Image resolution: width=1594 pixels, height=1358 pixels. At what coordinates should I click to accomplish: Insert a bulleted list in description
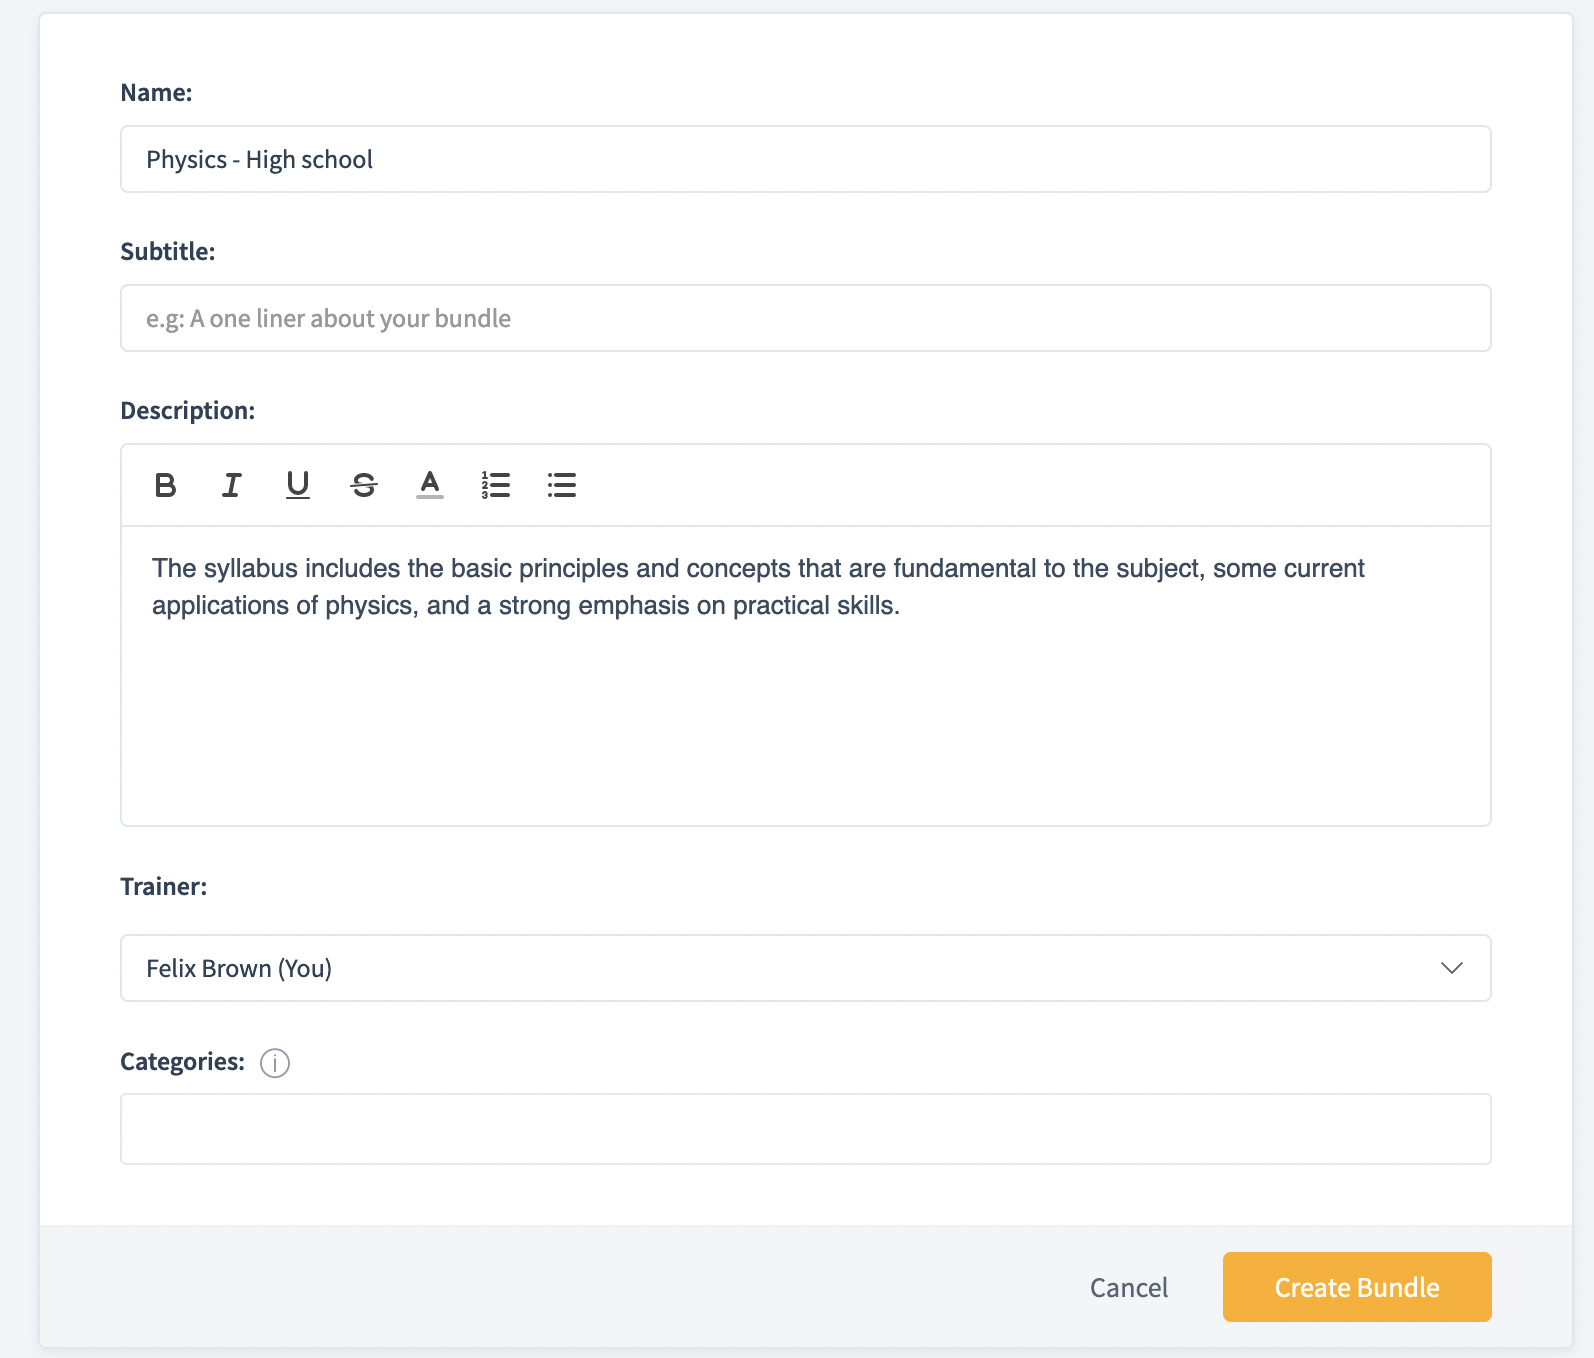[562, 486]
